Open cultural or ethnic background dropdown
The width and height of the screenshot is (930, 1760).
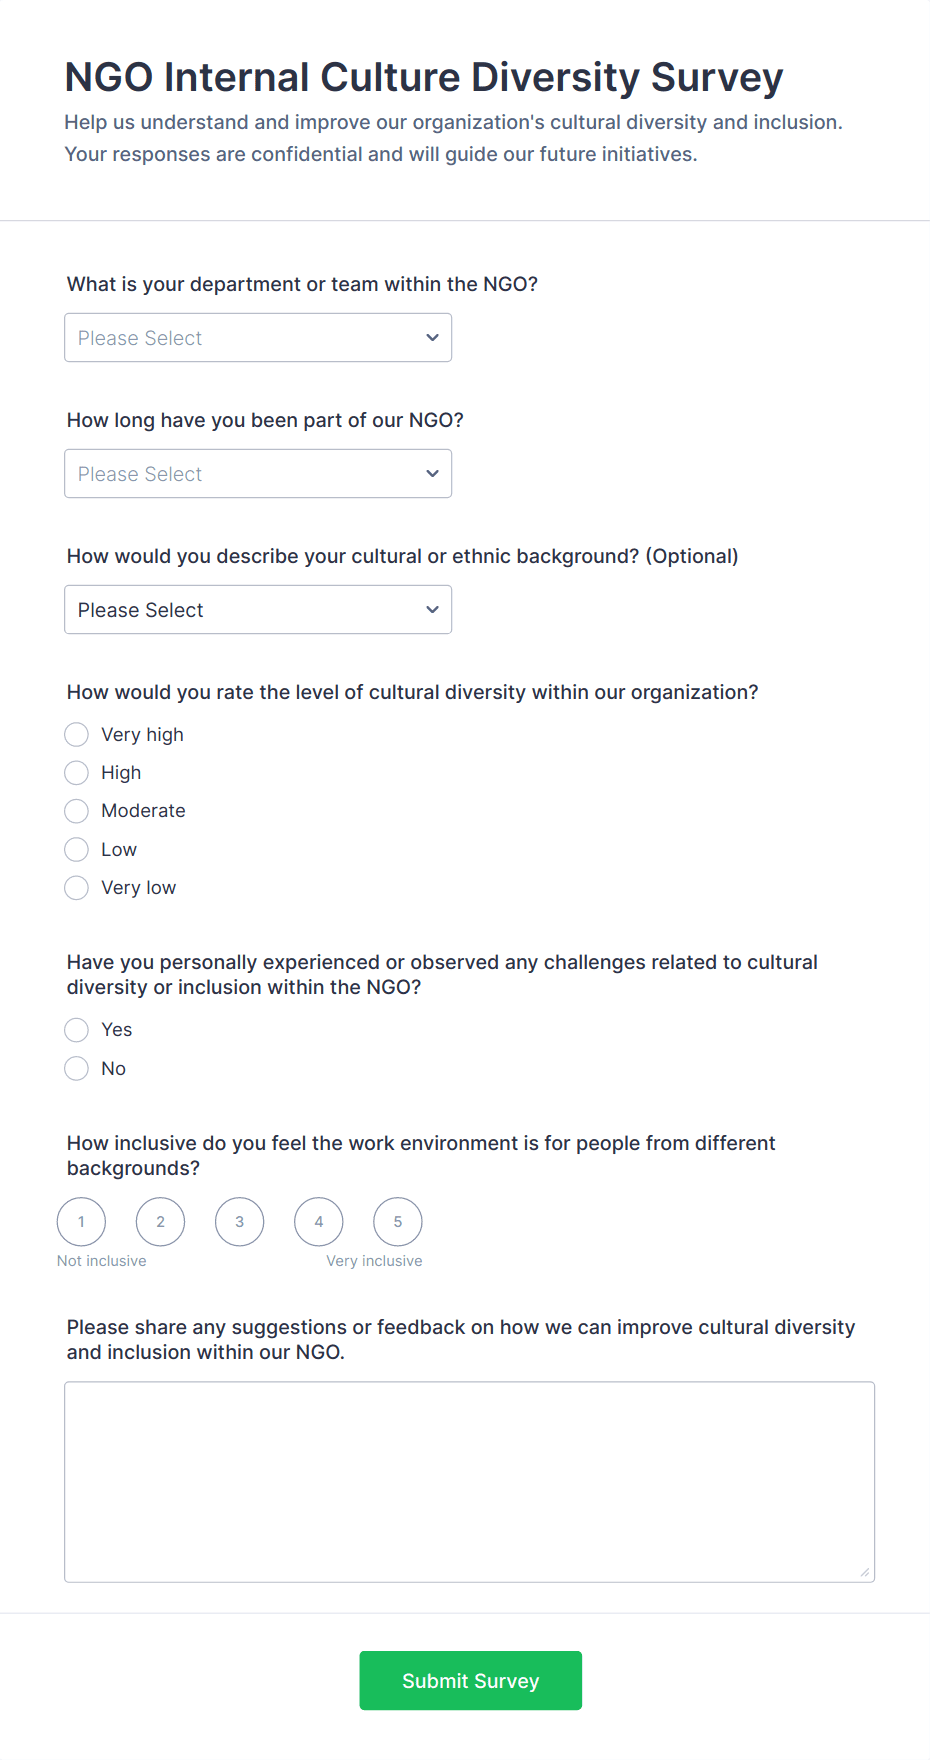(x=257, y=610)
